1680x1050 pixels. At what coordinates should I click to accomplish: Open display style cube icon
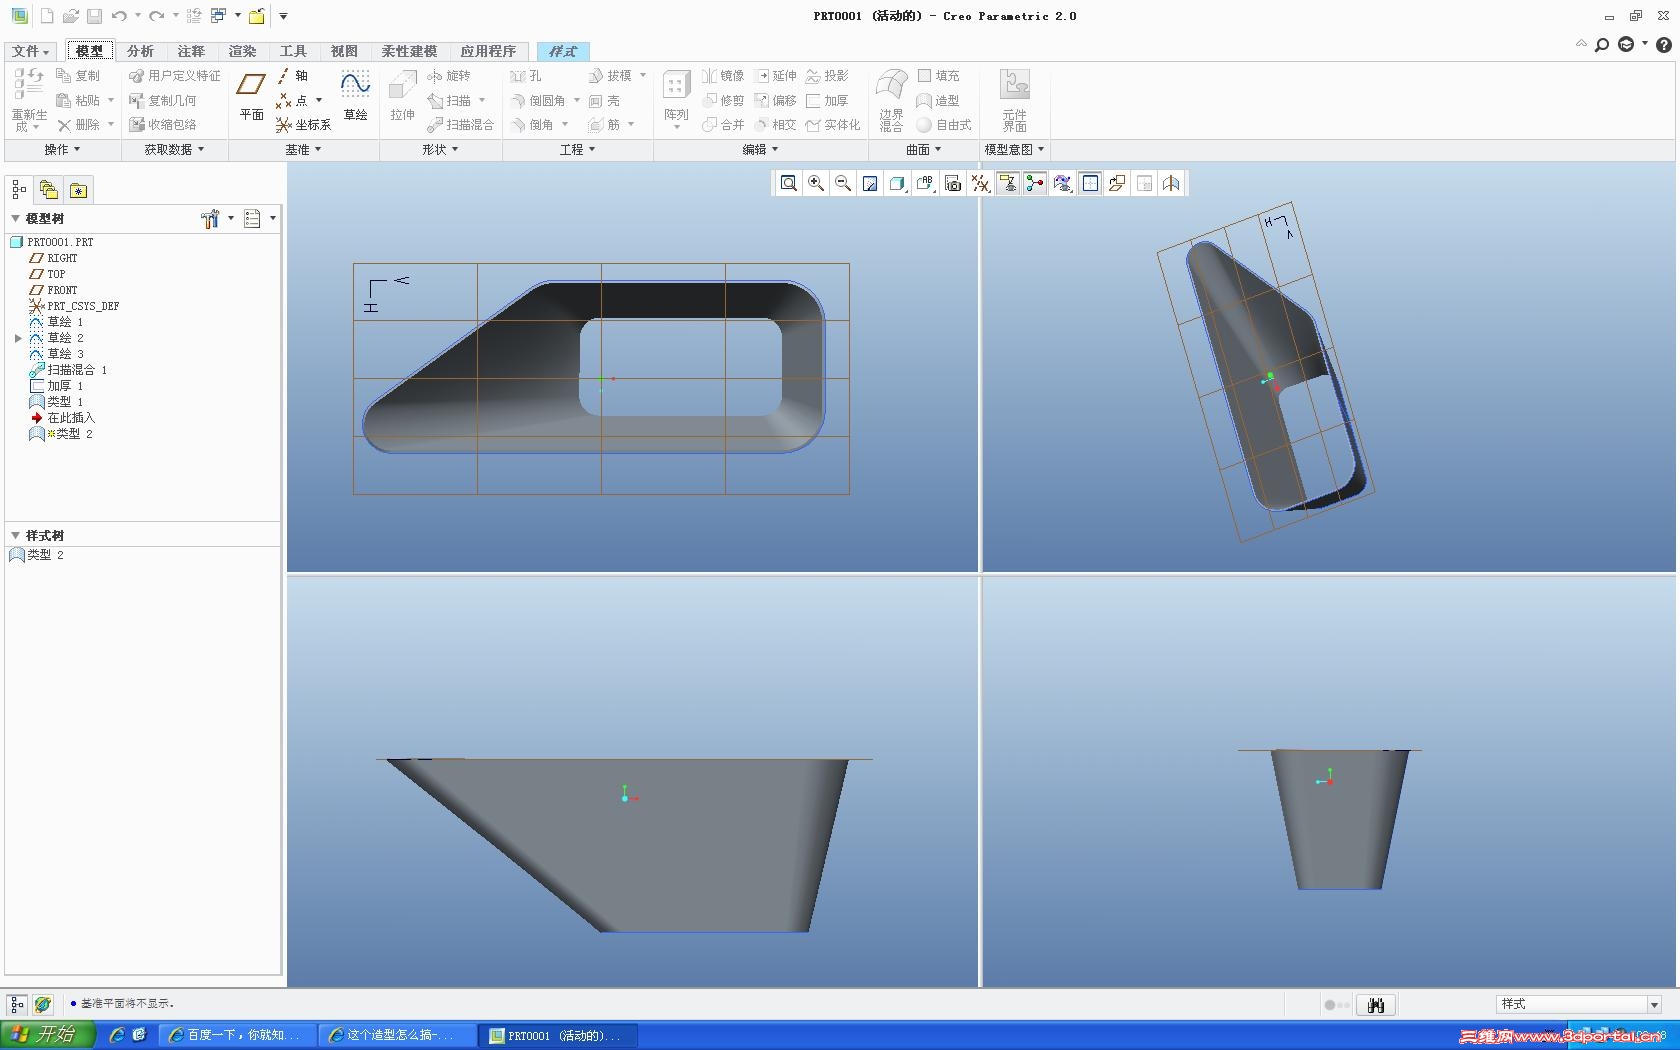[x=898, y=183]
